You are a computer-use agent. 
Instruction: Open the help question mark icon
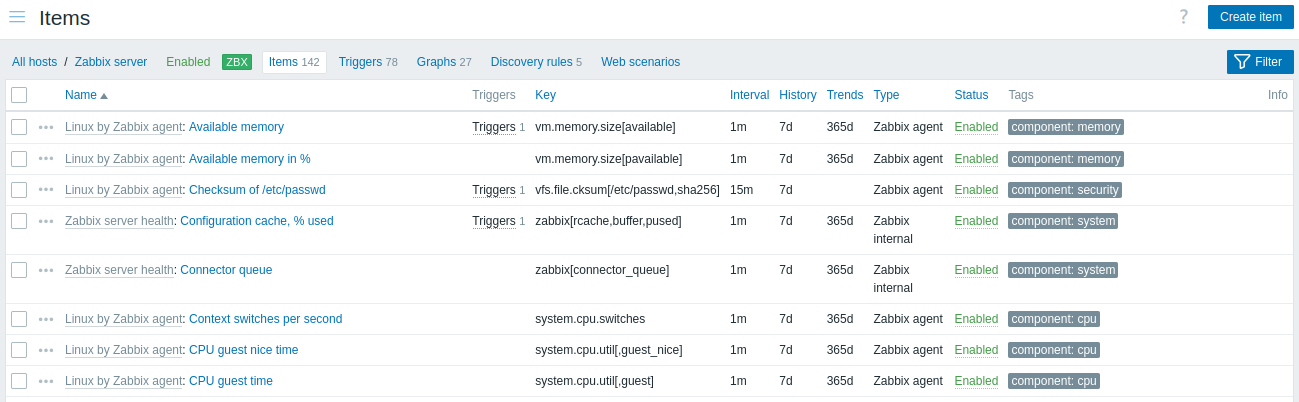tap(1184, 17)
